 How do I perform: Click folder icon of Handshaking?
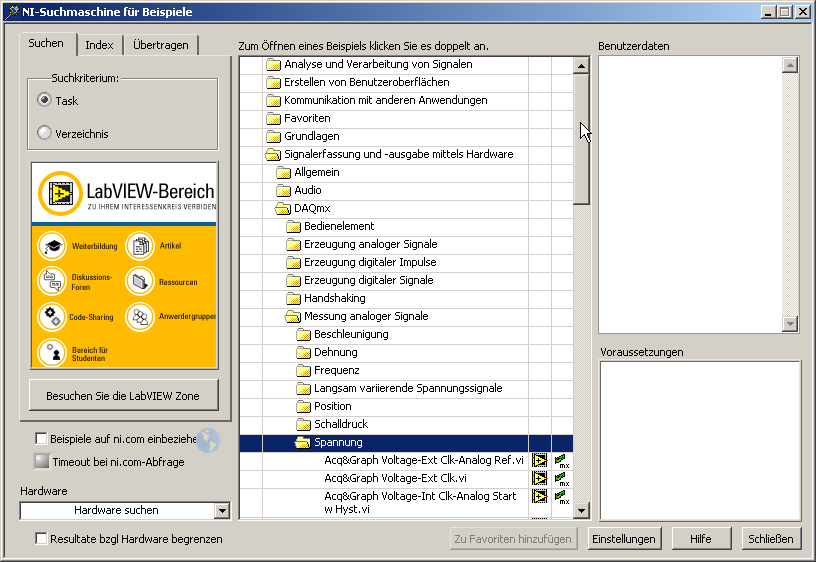(x=294, y=298)
